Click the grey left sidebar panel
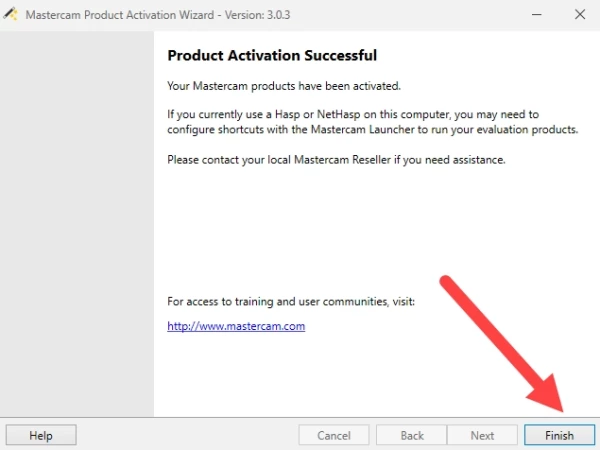This screenshot has height=450, width=600. pos(77,220)
